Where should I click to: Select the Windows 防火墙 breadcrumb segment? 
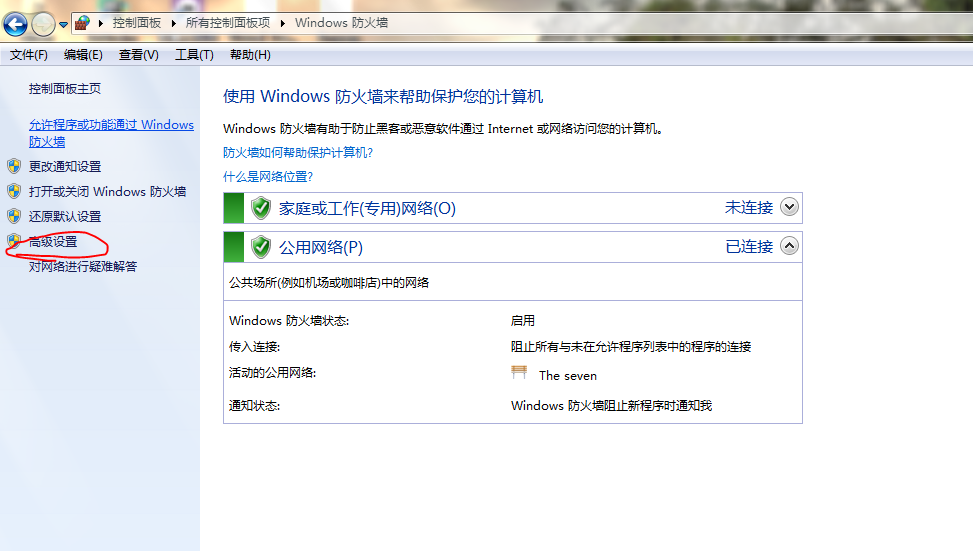point(341,23)
